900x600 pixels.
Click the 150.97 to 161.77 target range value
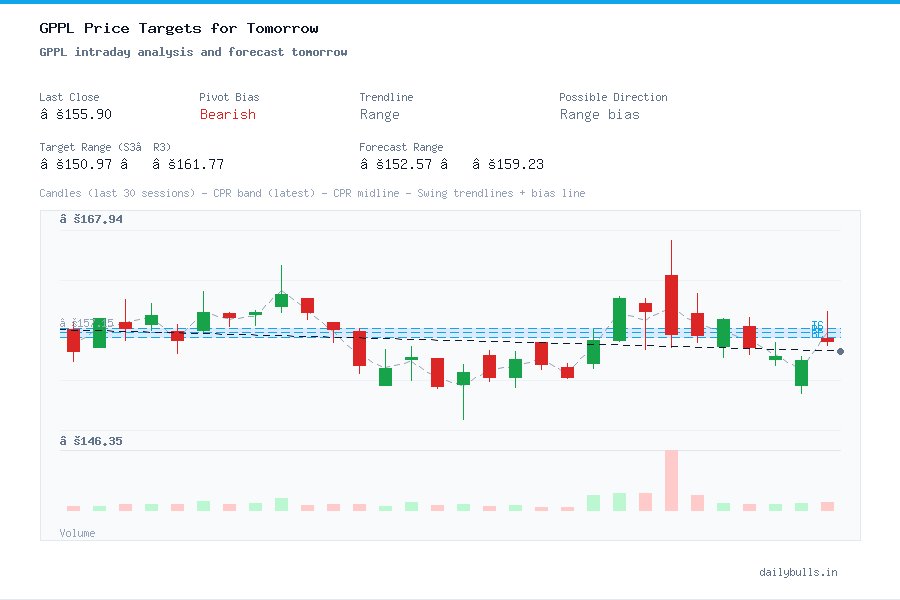tap(131, 164)
